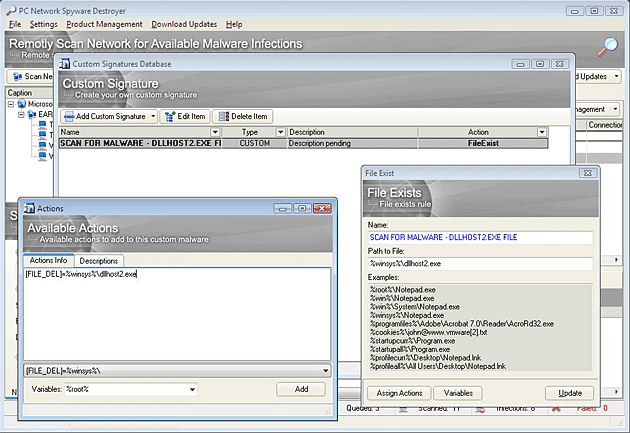
Task: Click the Assign Actions button
Action: [397, 393]
